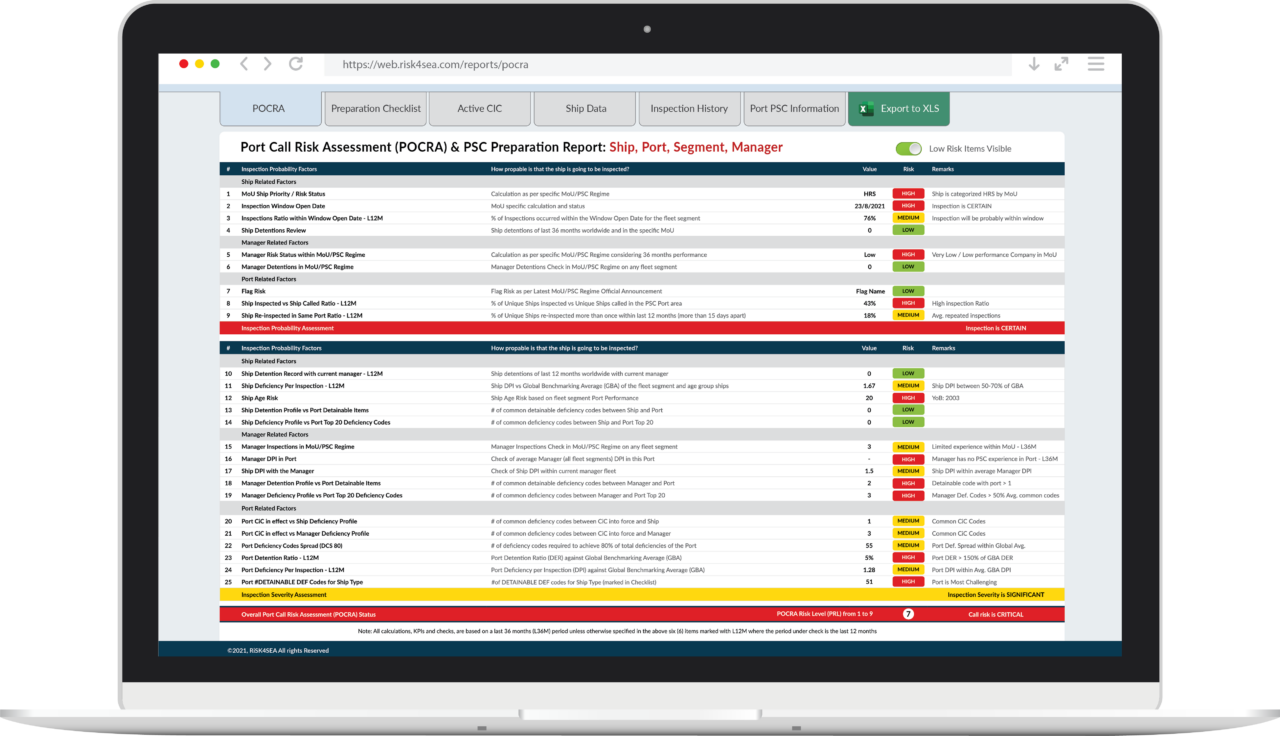Navigate back using the back arrow
1280x736 pixels.
tap(244, 63)
